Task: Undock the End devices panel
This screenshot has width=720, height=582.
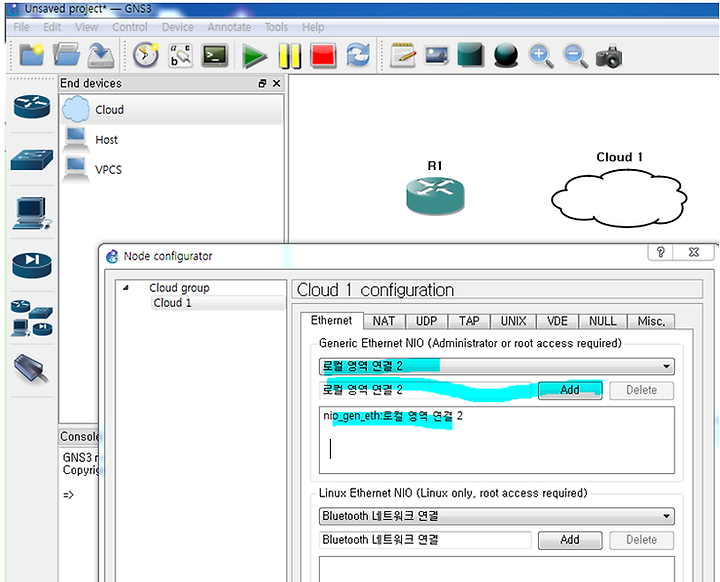Action: (262, 83)
